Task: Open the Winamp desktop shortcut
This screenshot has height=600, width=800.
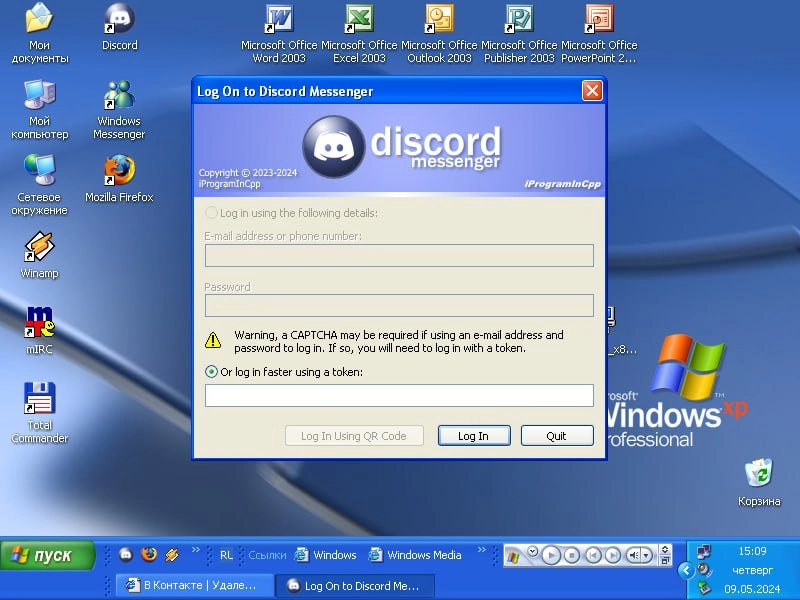Action: click(39, 247)
